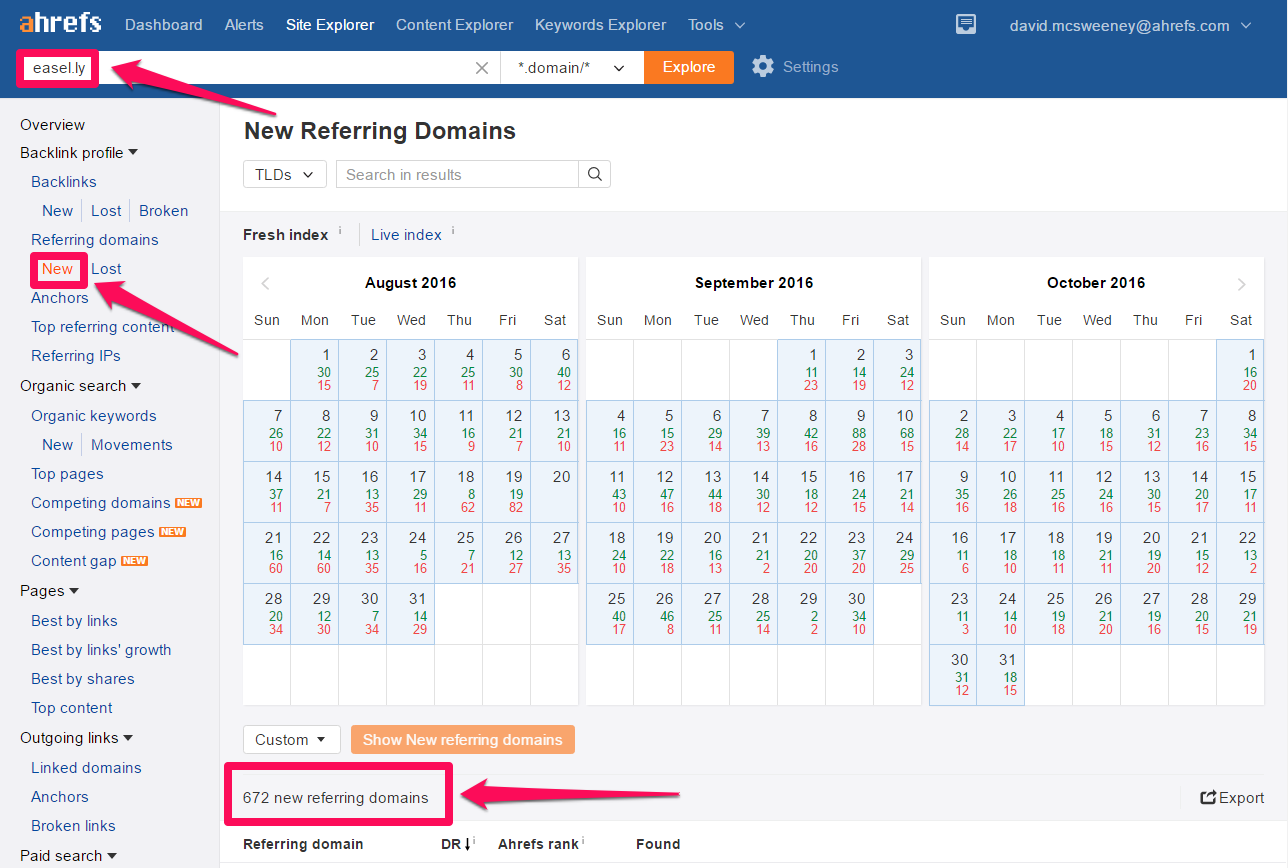Click the Found column header
This screenshot has width=1288, height=868.
(658, 844)
